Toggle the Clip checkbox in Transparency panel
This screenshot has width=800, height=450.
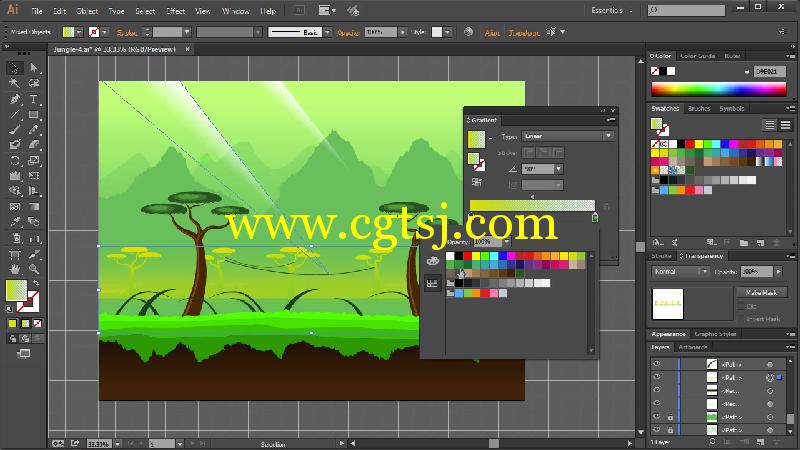[x=741, y=306]
